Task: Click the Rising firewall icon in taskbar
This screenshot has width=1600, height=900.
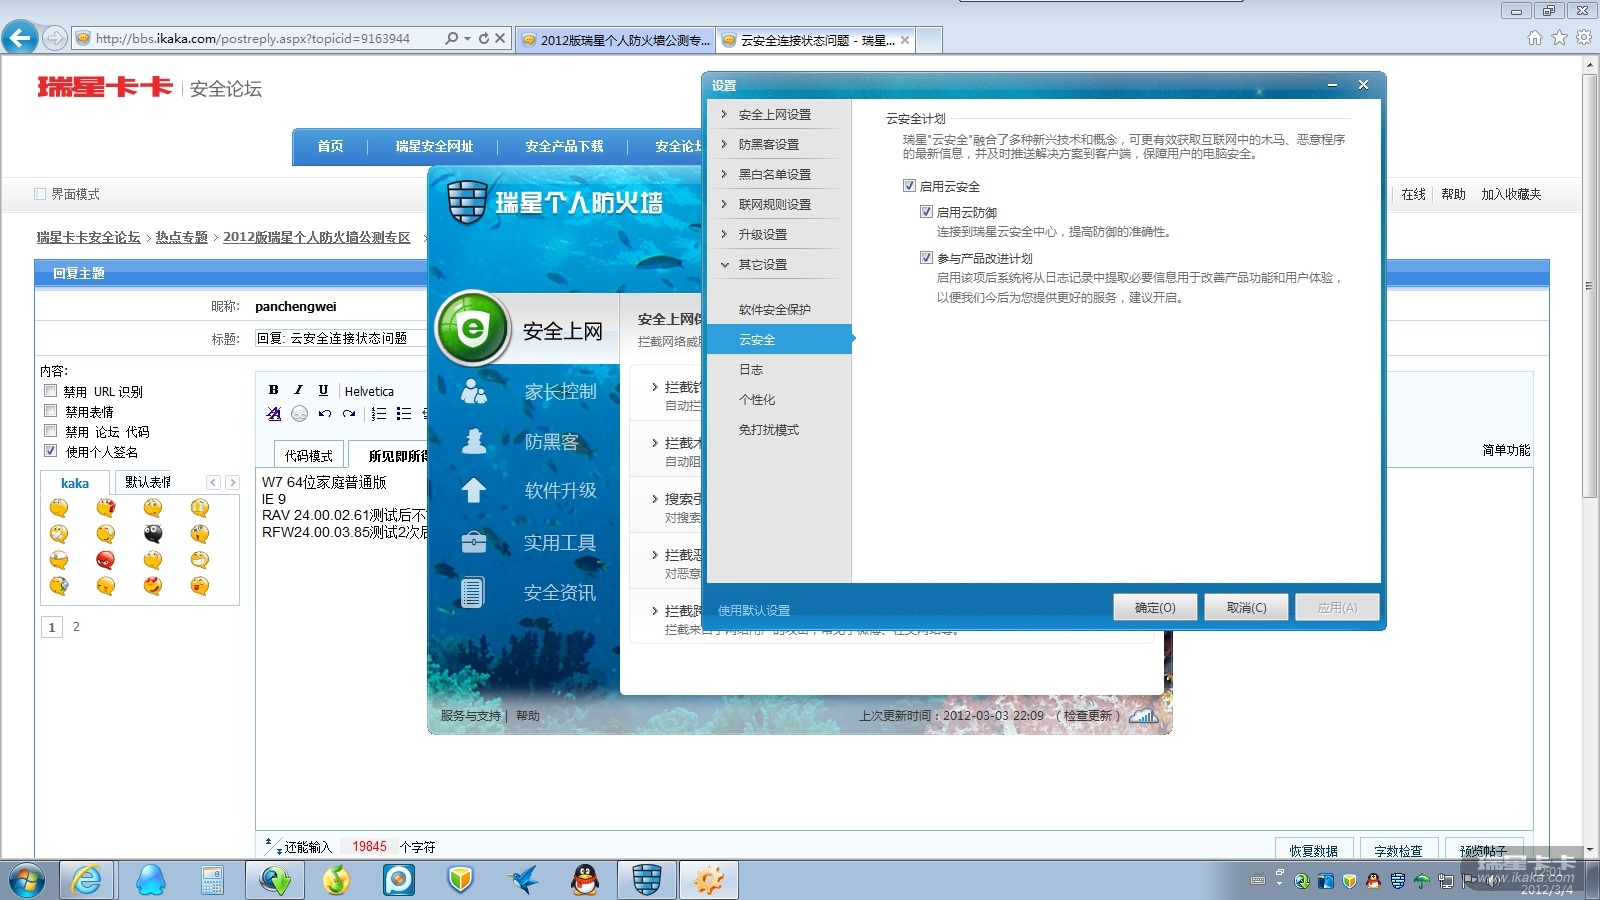Action: 647,880
